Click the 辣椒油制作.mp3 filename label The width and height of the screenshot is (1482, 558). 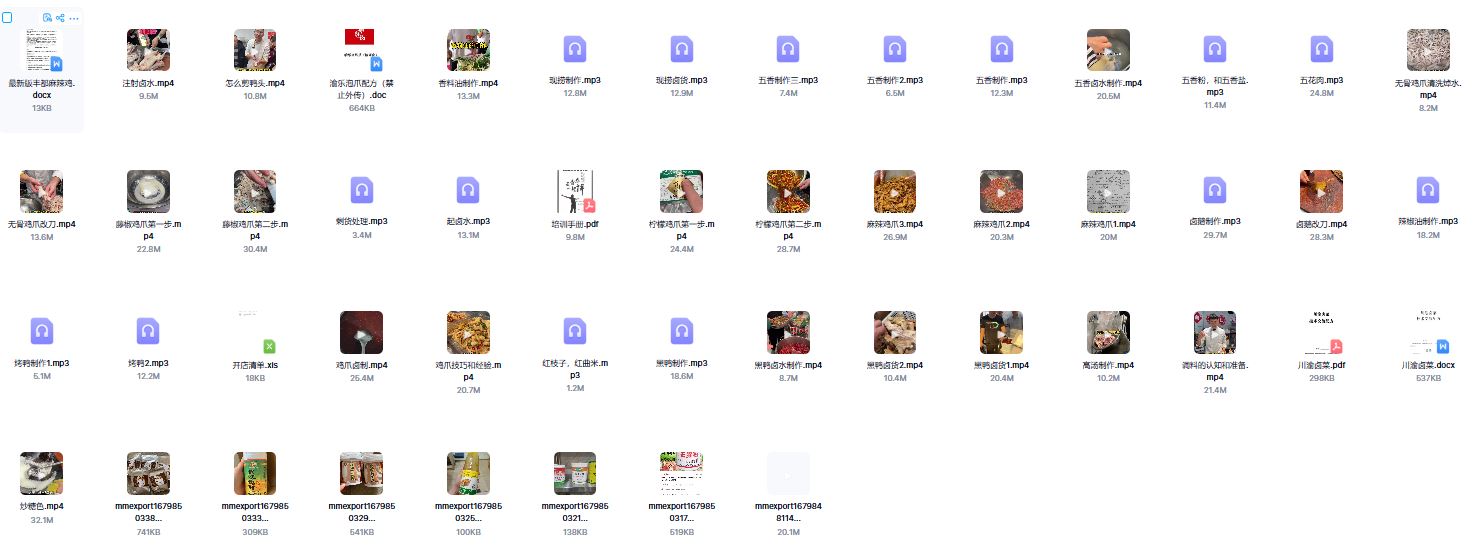click(1428, 221)
